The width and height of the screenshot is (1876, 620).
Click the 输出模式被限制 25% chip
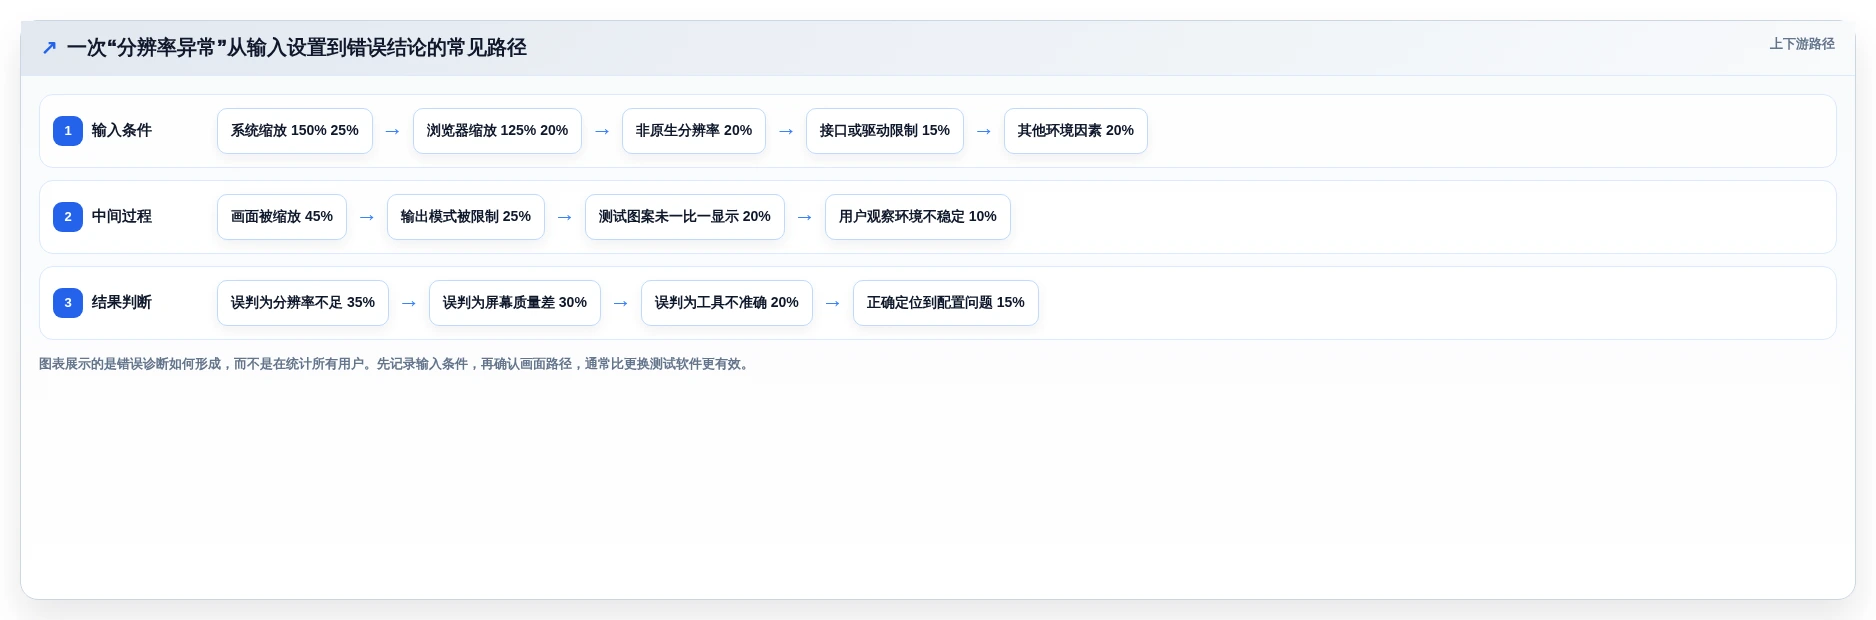(x=466, y=217)
